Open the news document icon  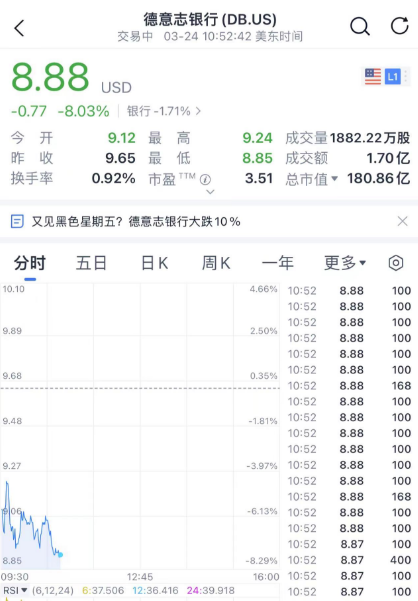click(17, 221)
